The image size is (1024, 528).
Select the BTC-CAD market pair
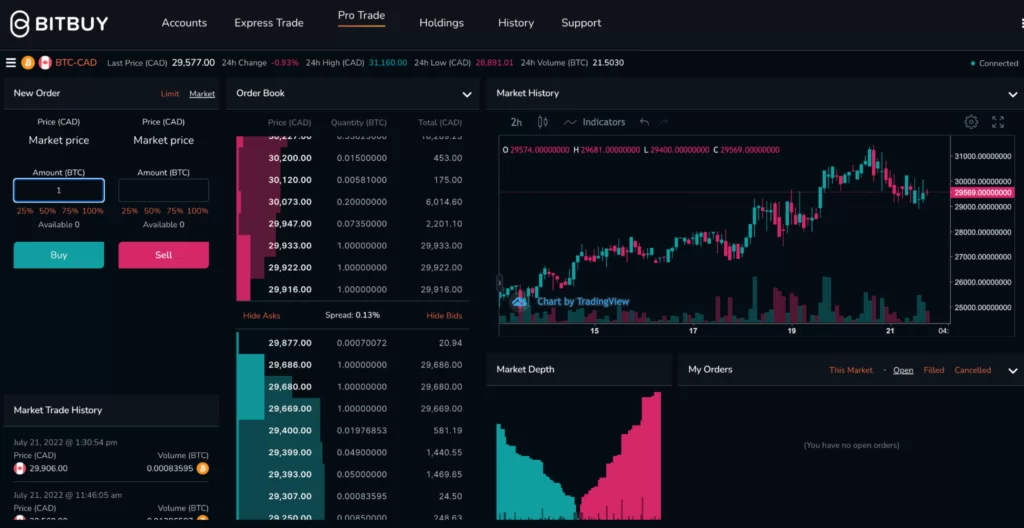76,63
